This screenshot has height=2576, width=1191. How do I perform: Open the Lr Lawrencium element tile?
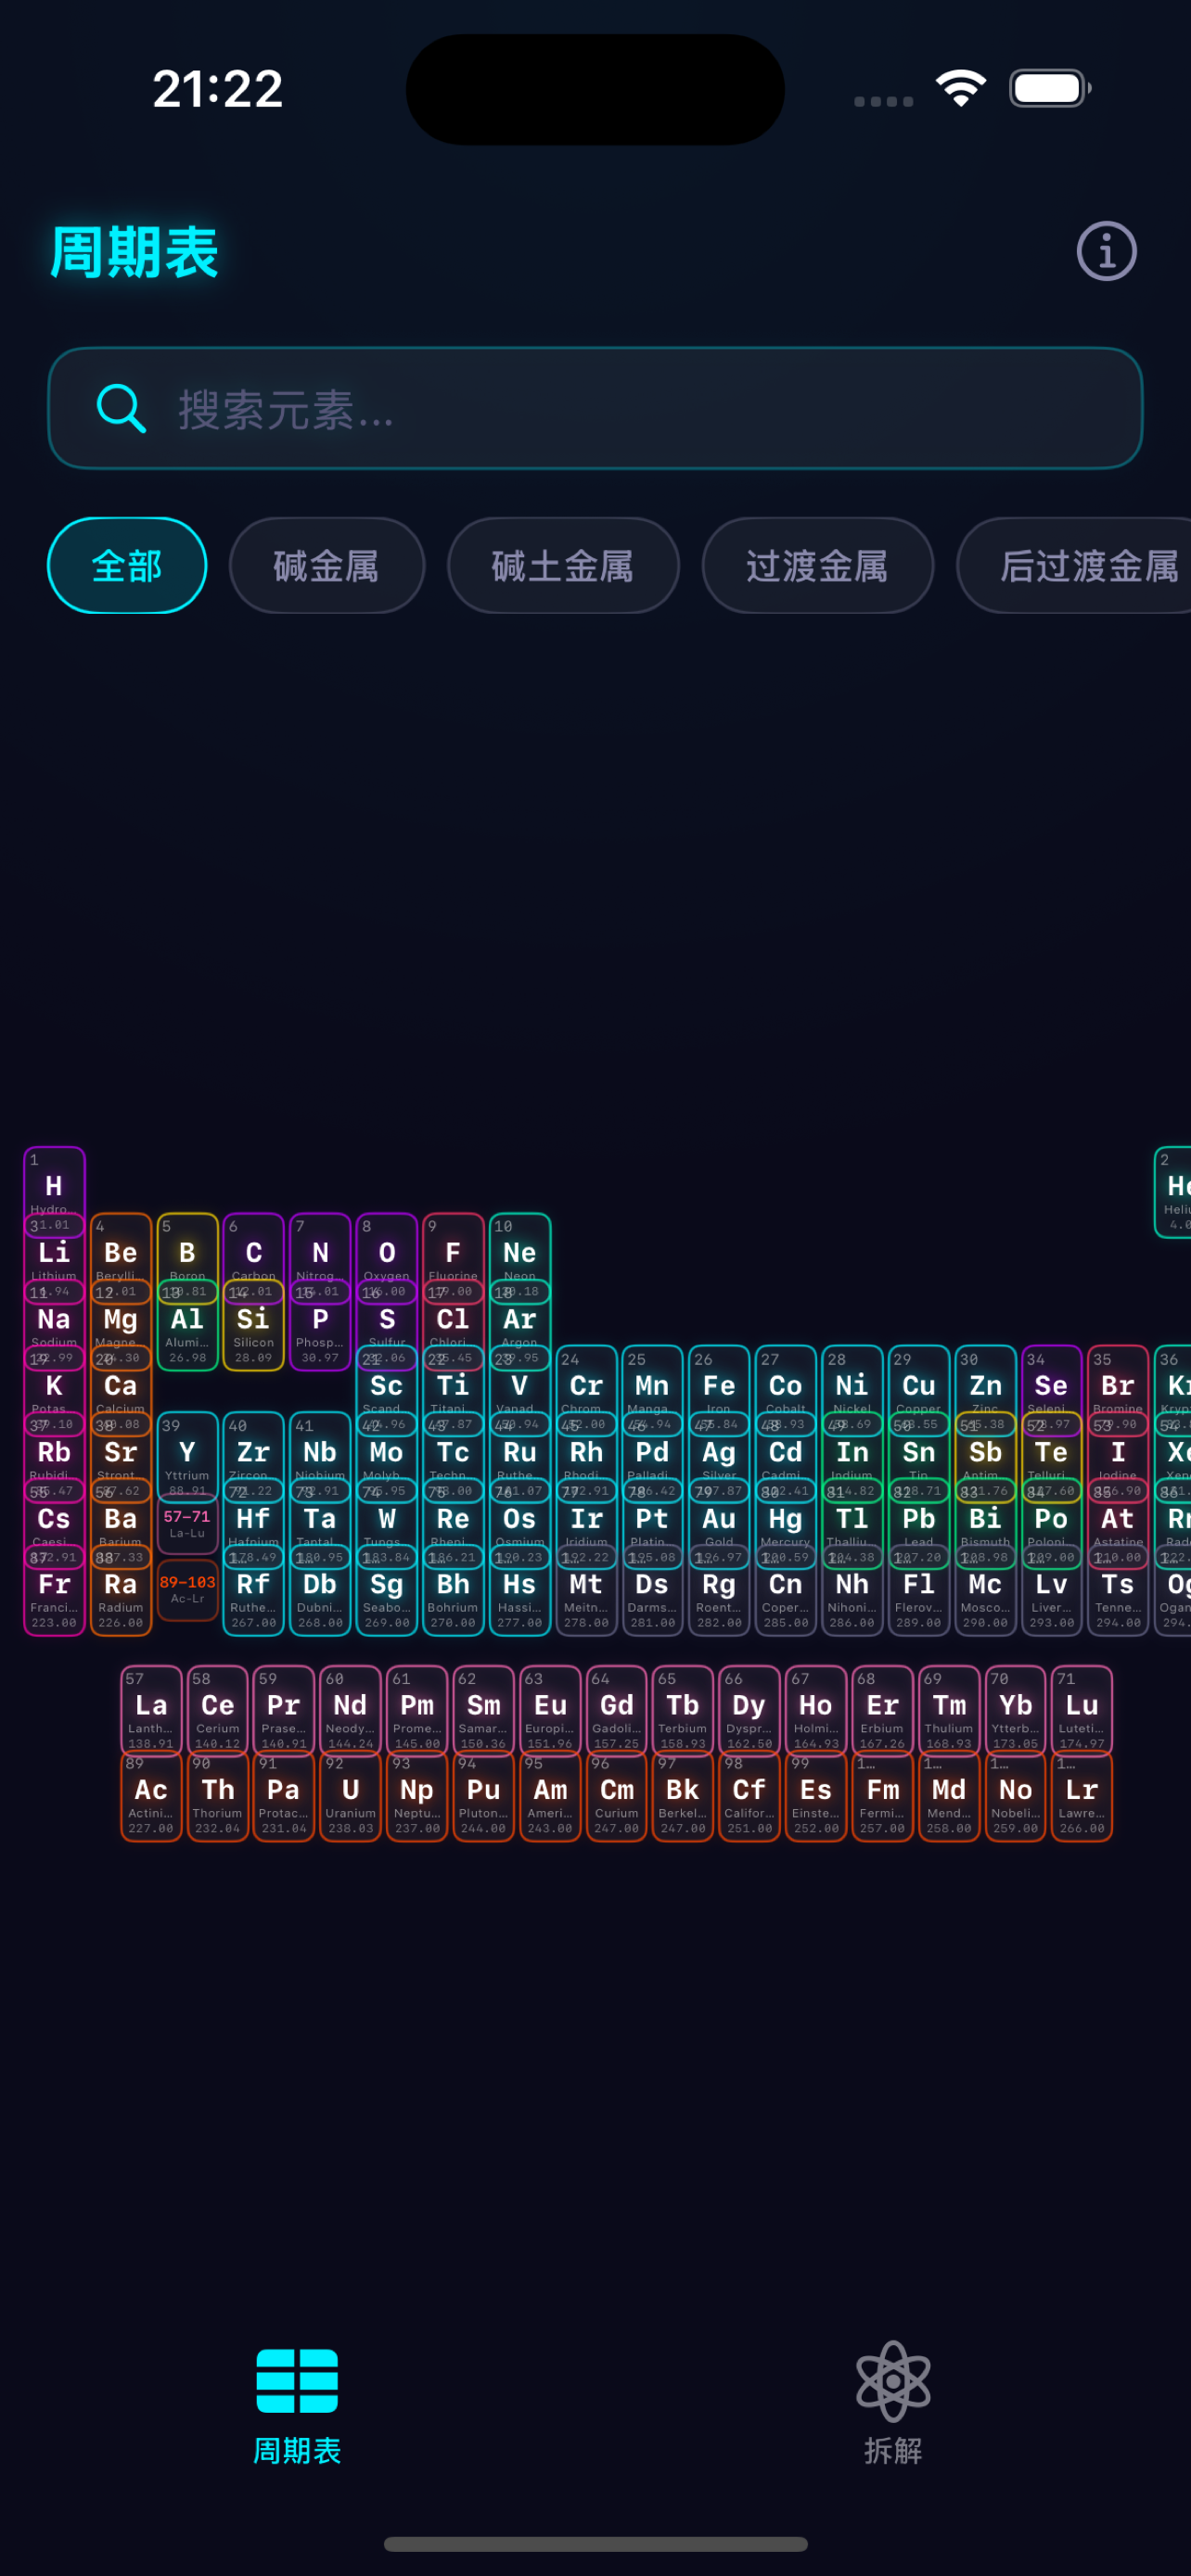(1082, 1797)
